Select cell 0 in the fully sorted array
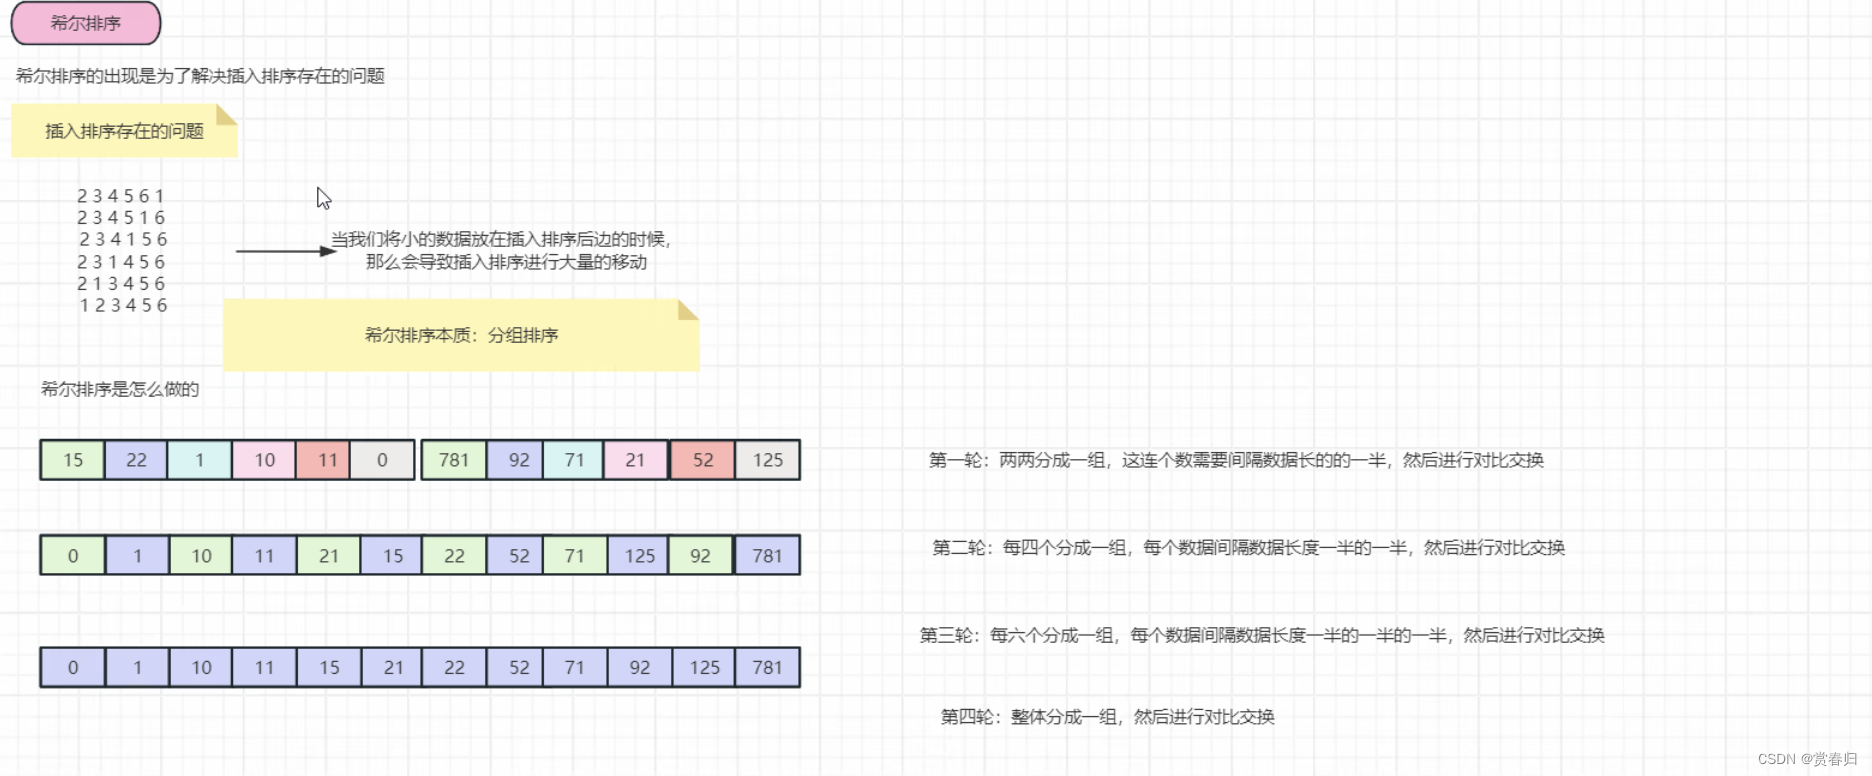This screenshot has height=776, width=1872. point(73,668)
